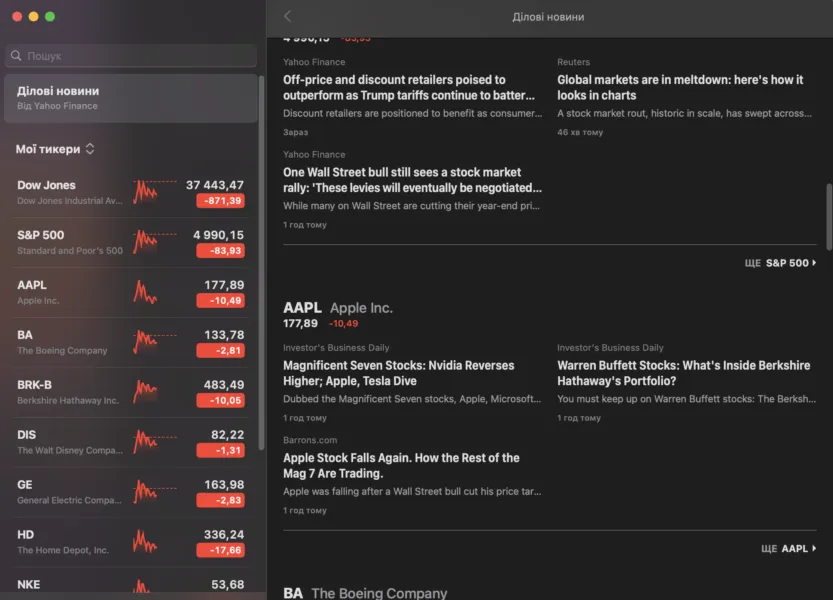The image size is (833, 600).
Task: Select Ділові новини in the sidebar
Action: click(x=131, y=98)
